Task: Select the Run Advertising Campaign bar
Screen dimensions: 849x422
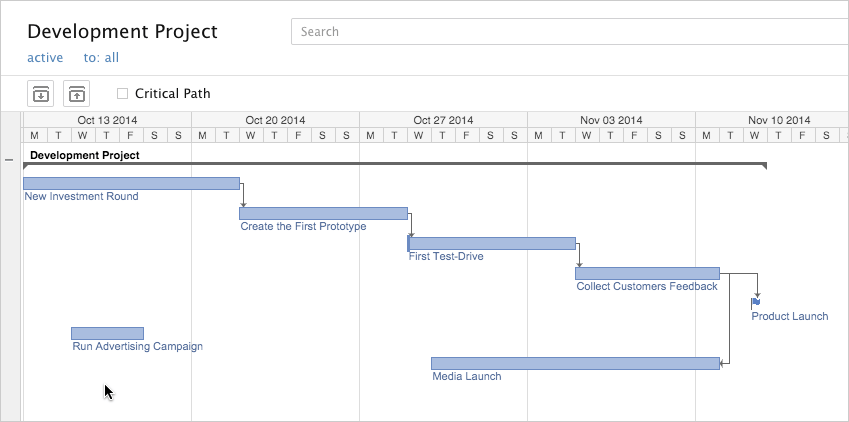Action: pyautogui.click(x=107, y=333)
